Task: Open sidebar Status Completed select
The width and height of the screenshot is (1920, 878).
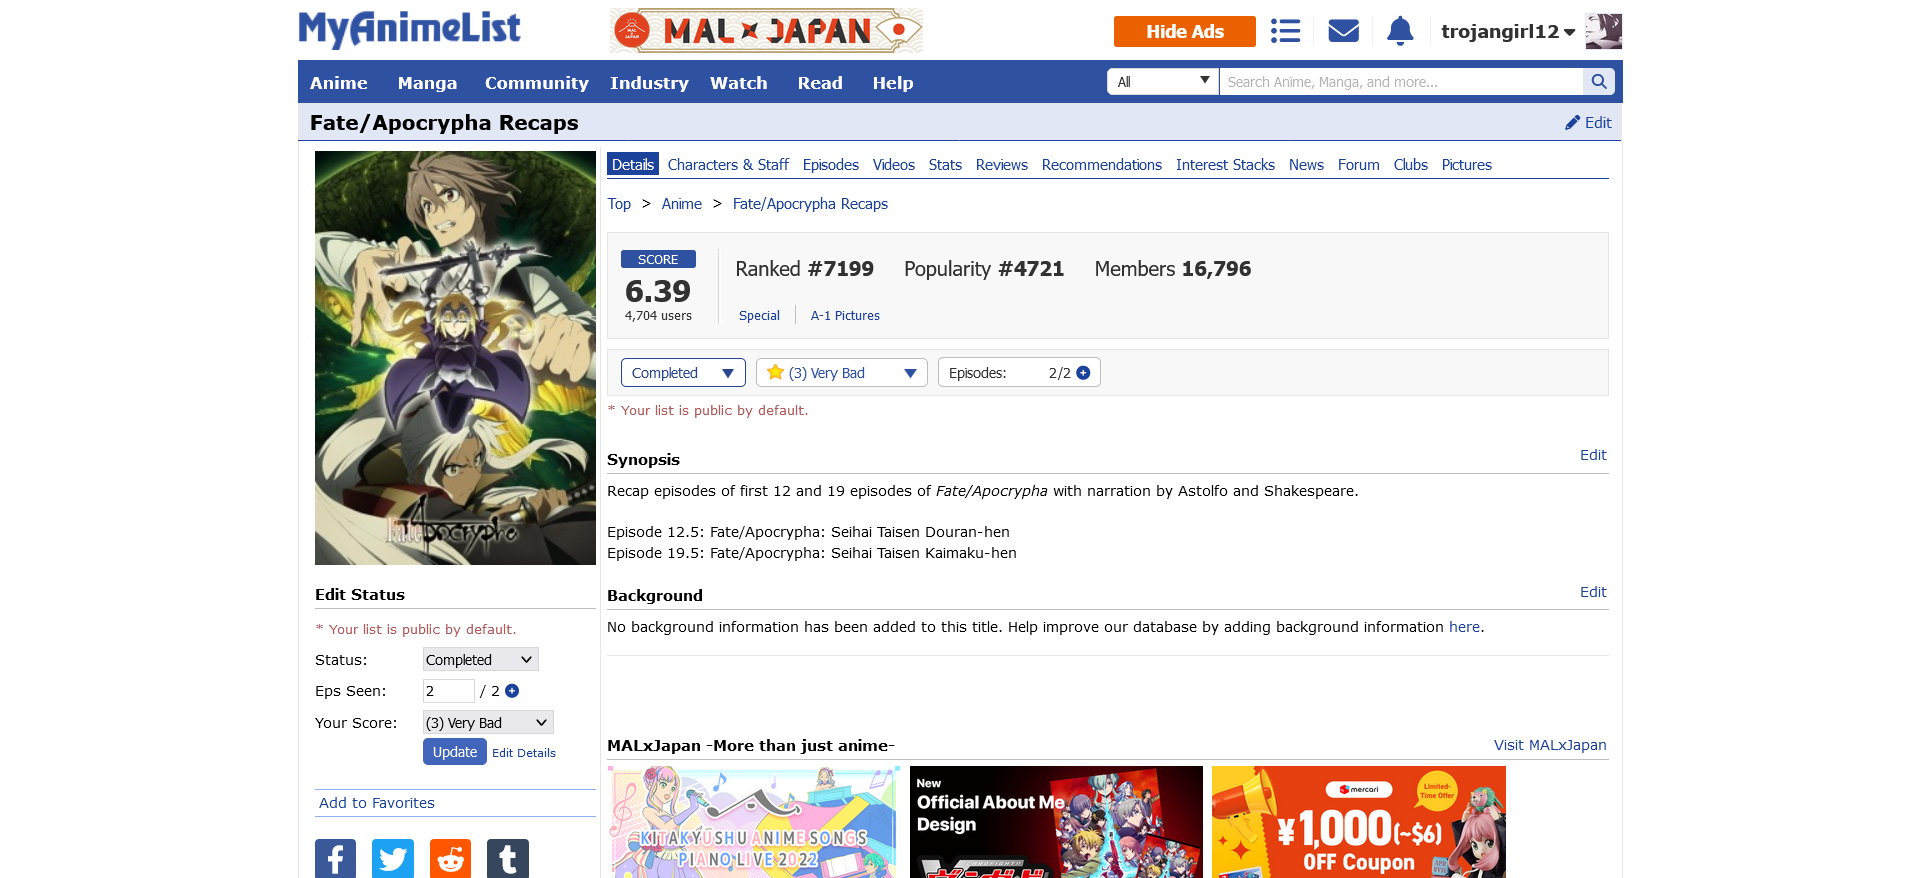Action: point(481,660)
